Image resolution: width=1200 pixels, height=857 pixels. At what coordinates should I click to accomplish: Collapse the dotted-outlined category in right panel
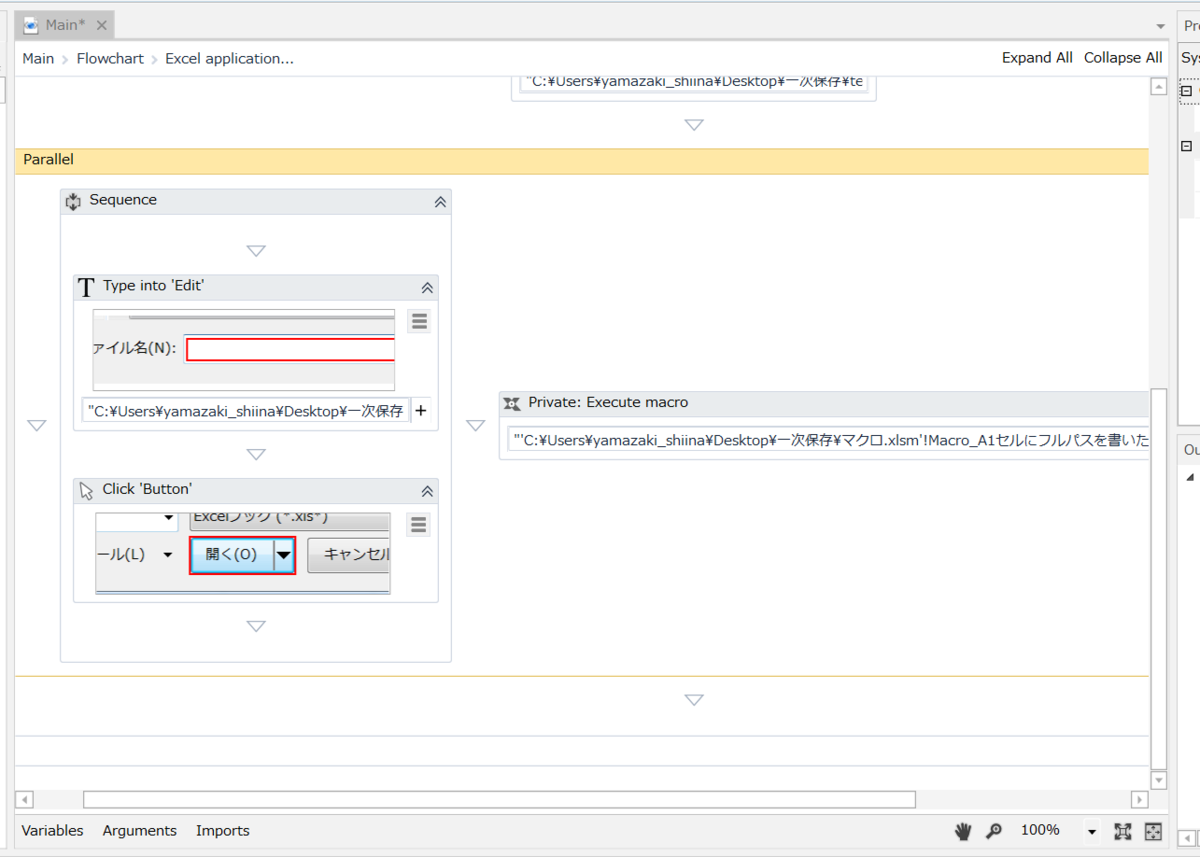click(1187, 91)
